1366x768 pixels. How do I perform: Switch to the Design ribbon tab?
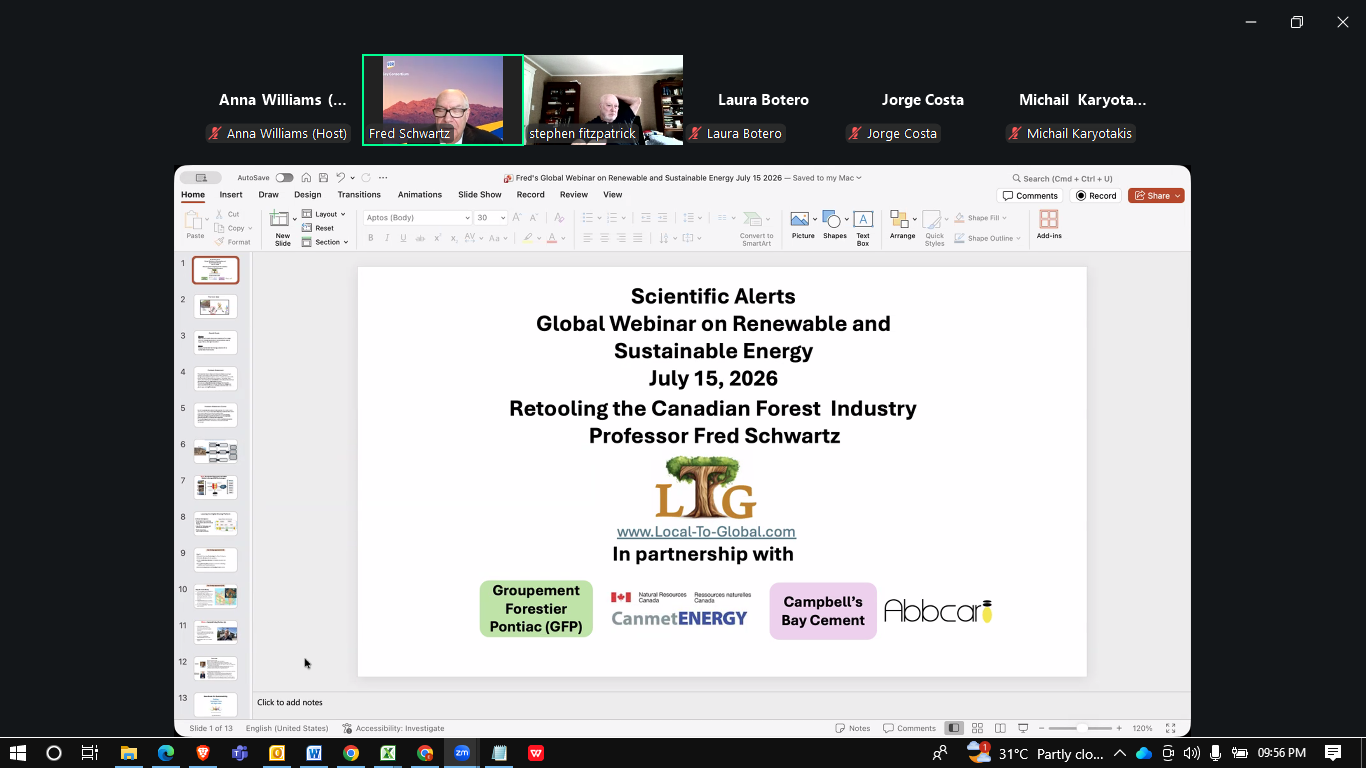click(x=308, y=195)
